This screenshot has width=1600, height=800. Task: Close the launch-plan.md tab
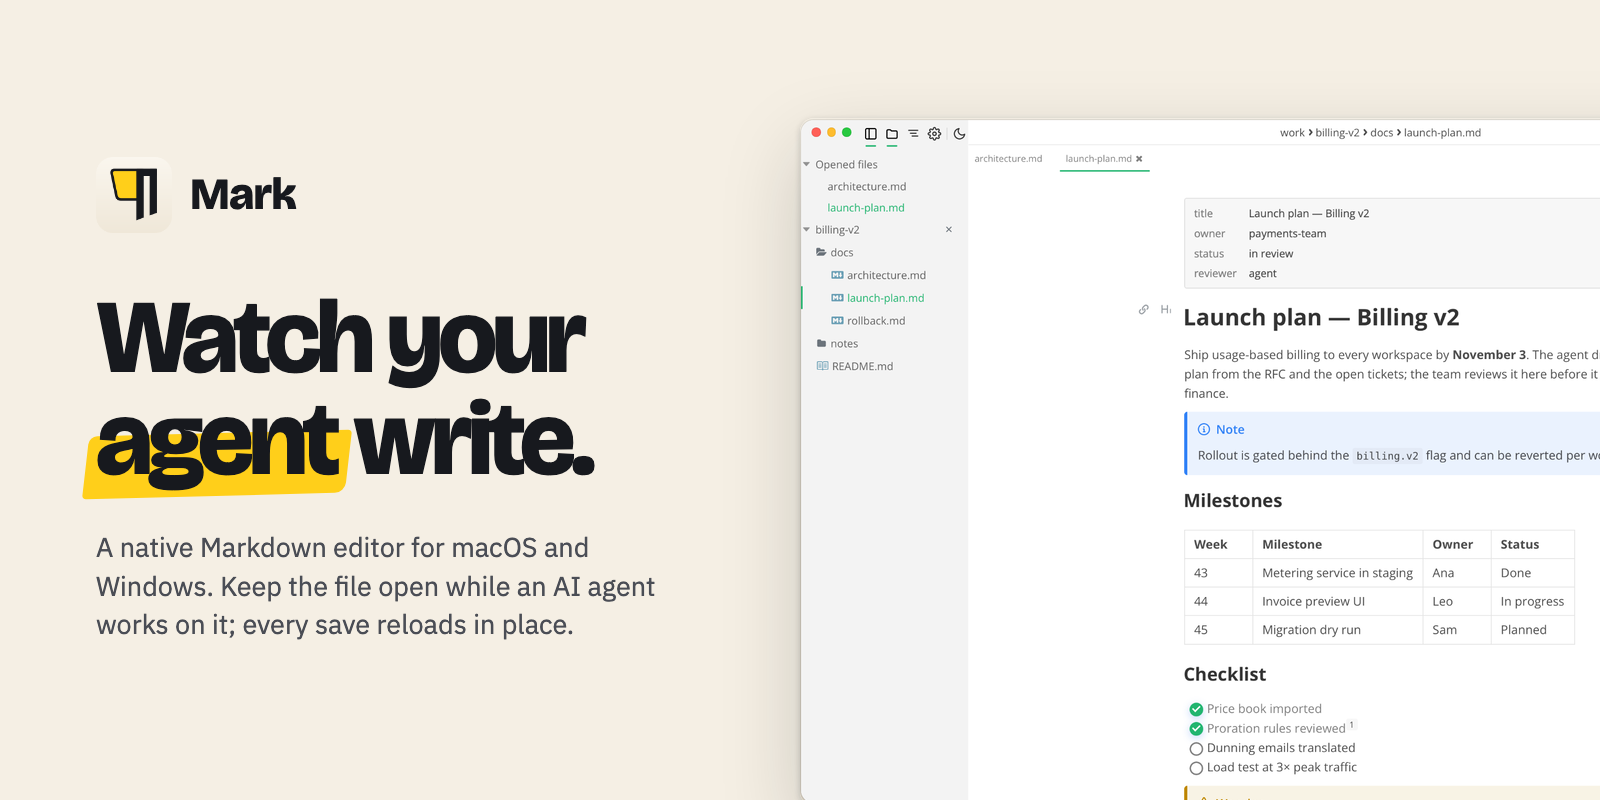(1139, 159)
